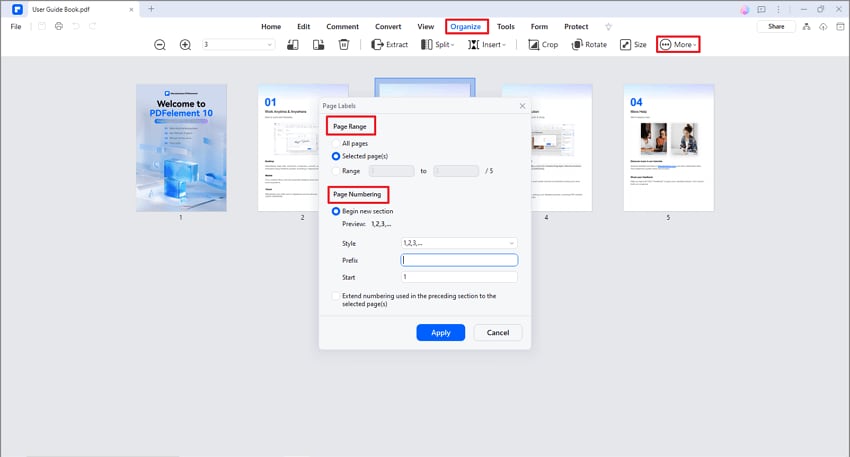Select the Selected page(s) radio option
850x457 pixels.
tap(336, 156)
